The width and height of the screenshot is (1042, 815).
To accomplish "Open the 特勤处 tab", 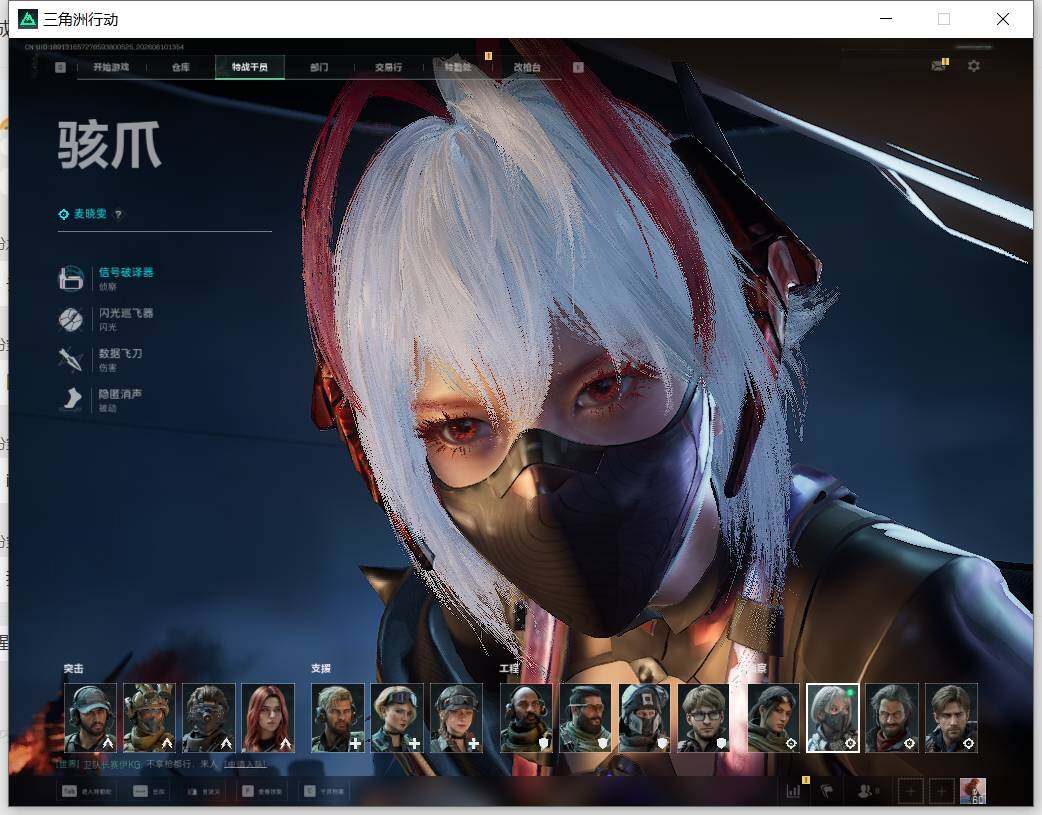I will tap(458, 67).
